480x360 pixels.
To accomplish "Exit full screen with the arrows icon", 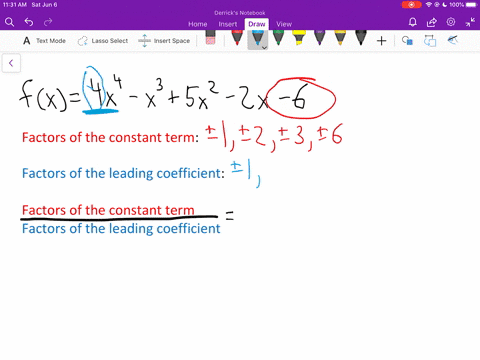I will pos(470,22).
